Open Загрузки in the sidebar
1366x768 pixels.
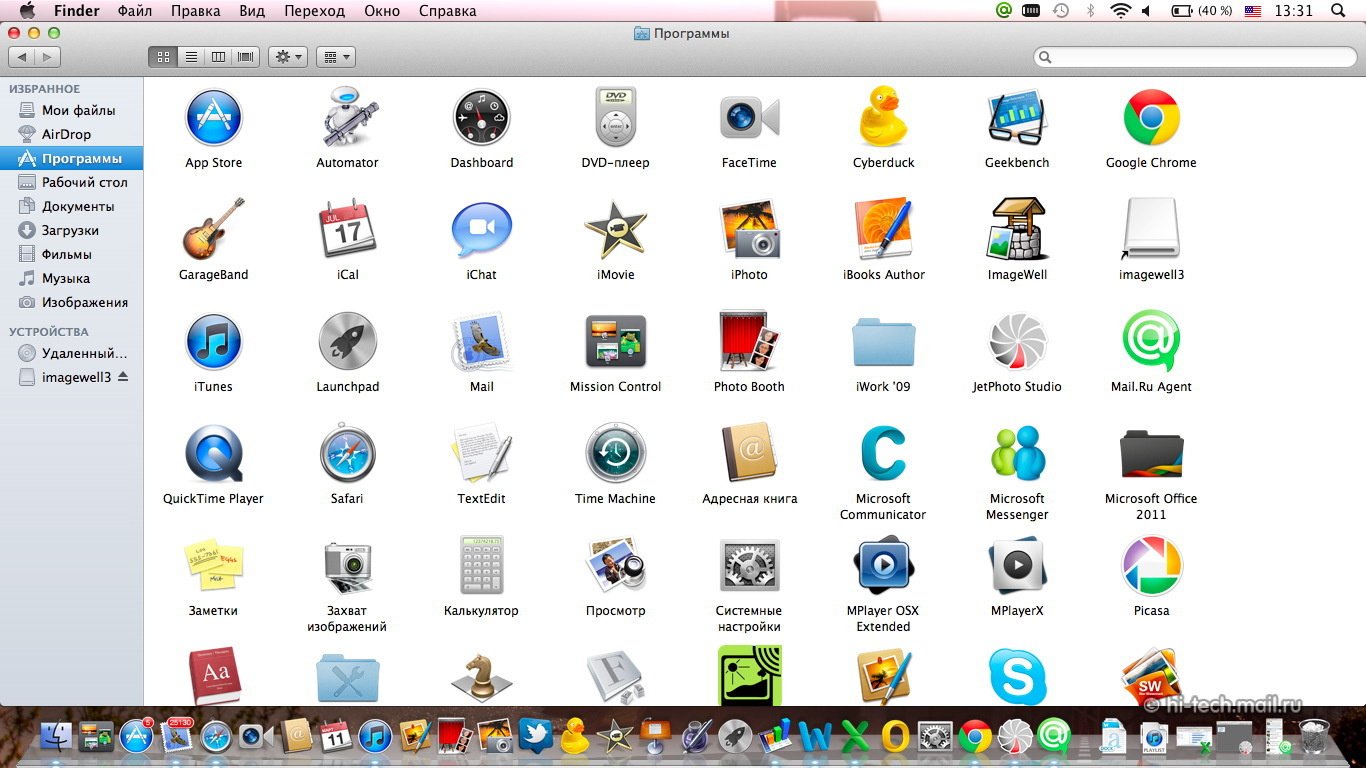71,230
